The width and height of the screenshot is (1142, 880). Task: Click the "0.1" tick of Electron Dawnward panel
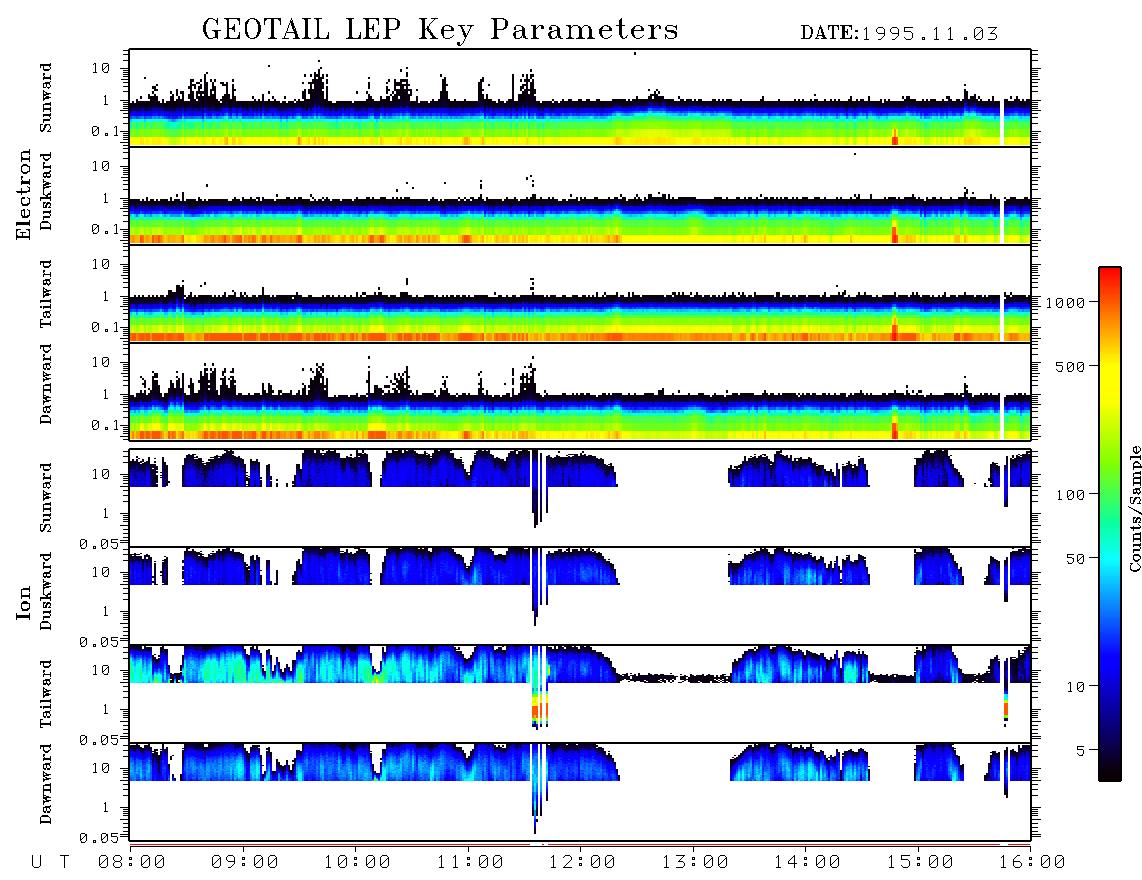[x=104, y=425]
